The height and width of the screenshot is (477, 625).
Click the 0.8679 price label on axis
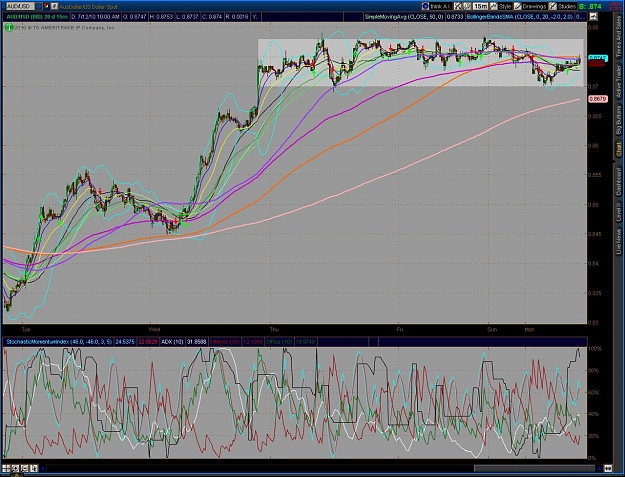(598, 99)
